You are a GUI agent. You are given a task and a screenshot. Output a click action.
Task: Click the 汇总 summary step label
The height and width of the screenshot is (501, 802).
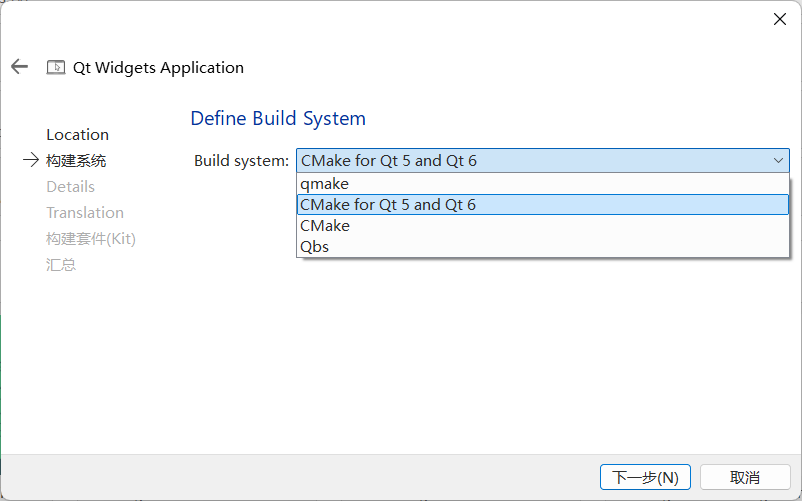pos(61,265)
